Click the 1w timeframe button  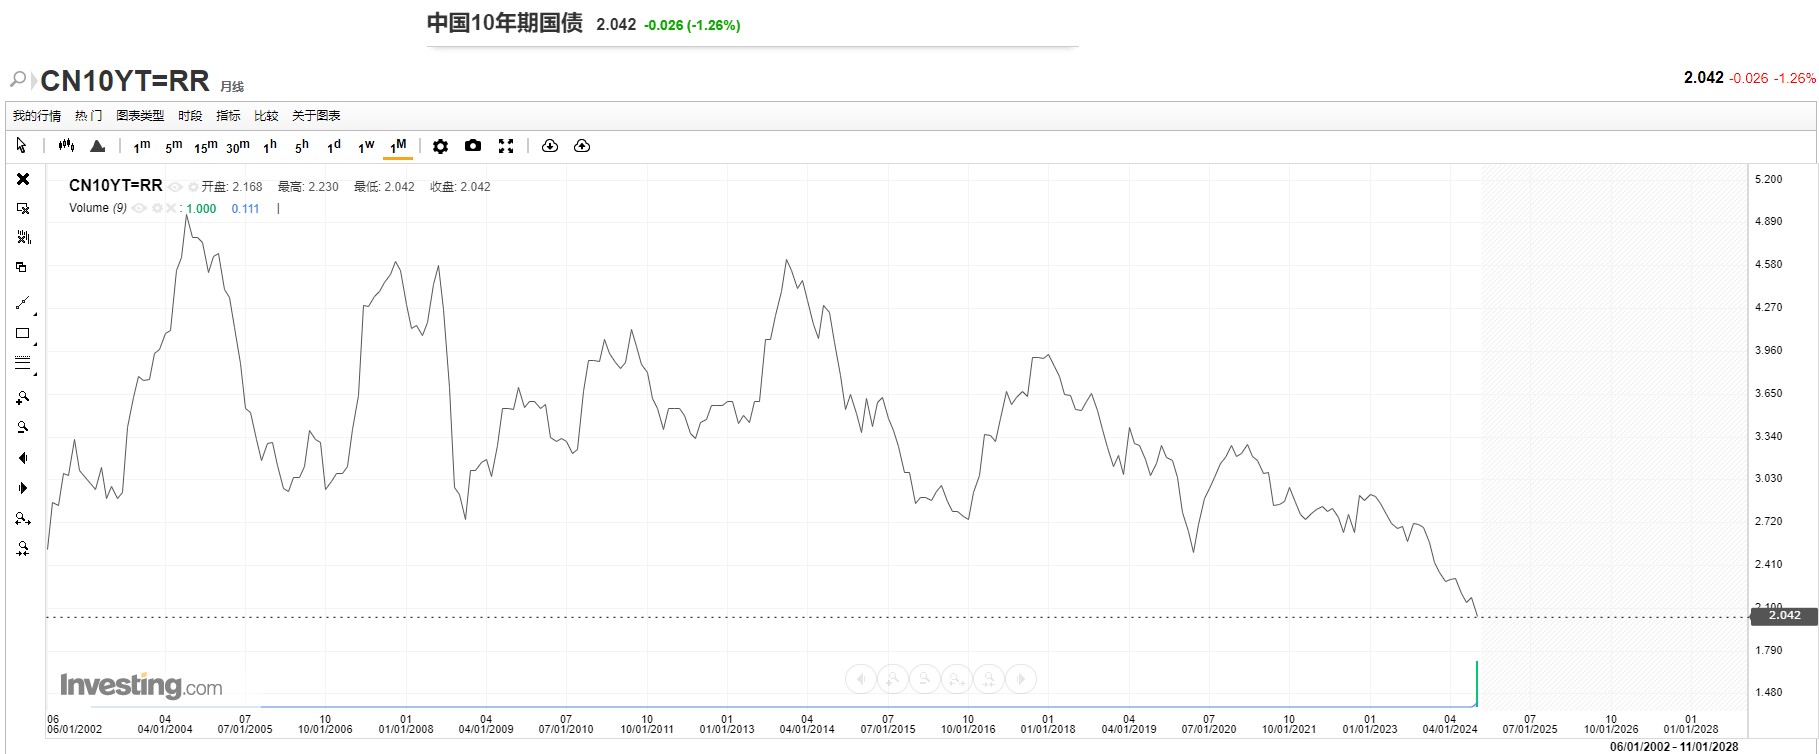(366, 146)
